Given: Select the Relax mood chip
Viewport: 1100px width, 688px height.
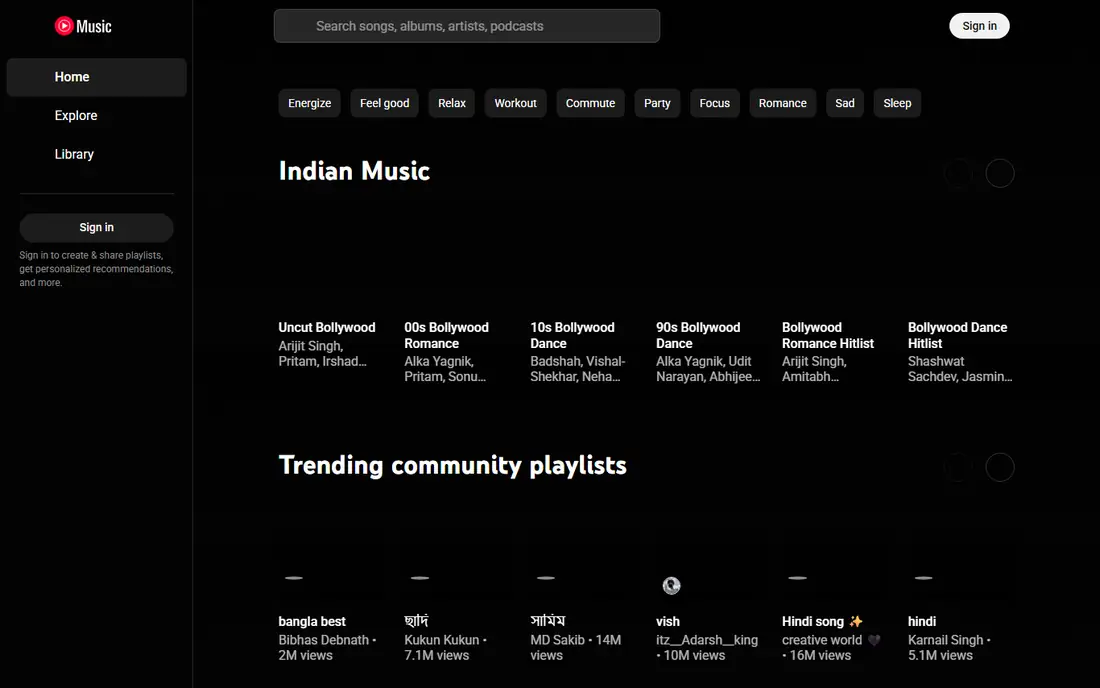Looking at the screenshot, I should pos(452,103).
